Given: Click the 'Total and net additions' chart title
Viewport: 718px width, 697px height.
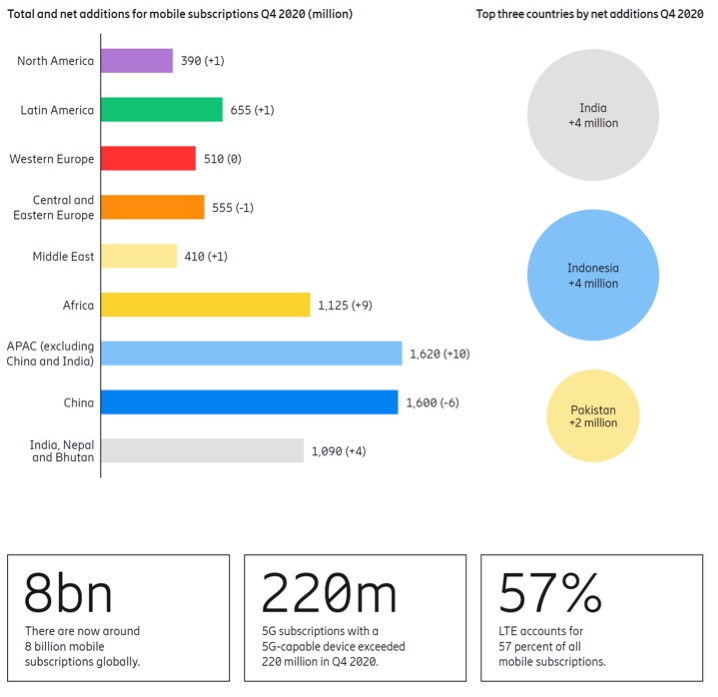Looking at the screenshot, I should (180, 14).
